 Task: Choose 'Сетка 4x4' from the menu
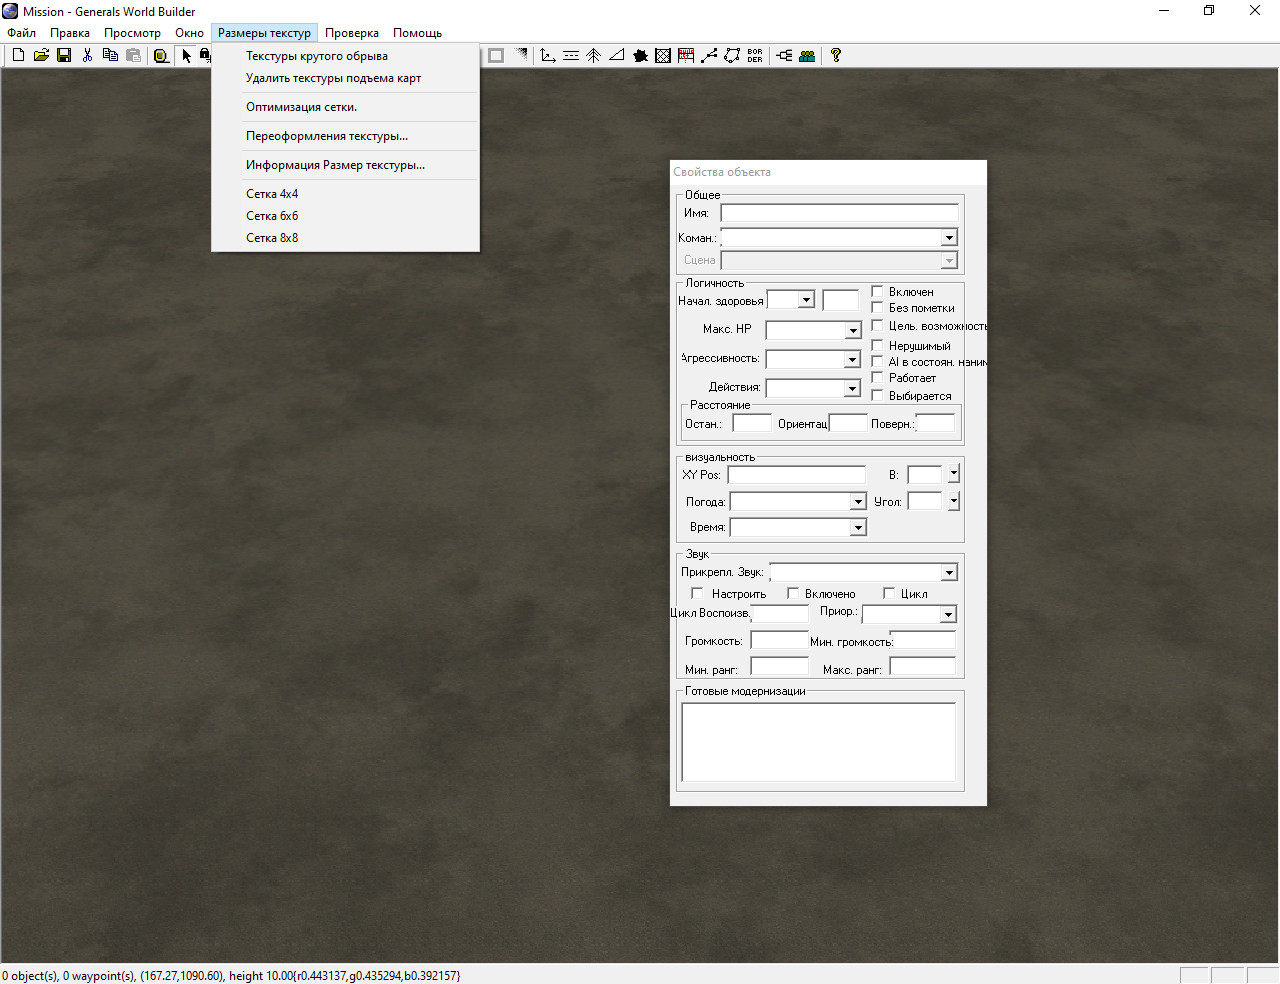(272, 194)
